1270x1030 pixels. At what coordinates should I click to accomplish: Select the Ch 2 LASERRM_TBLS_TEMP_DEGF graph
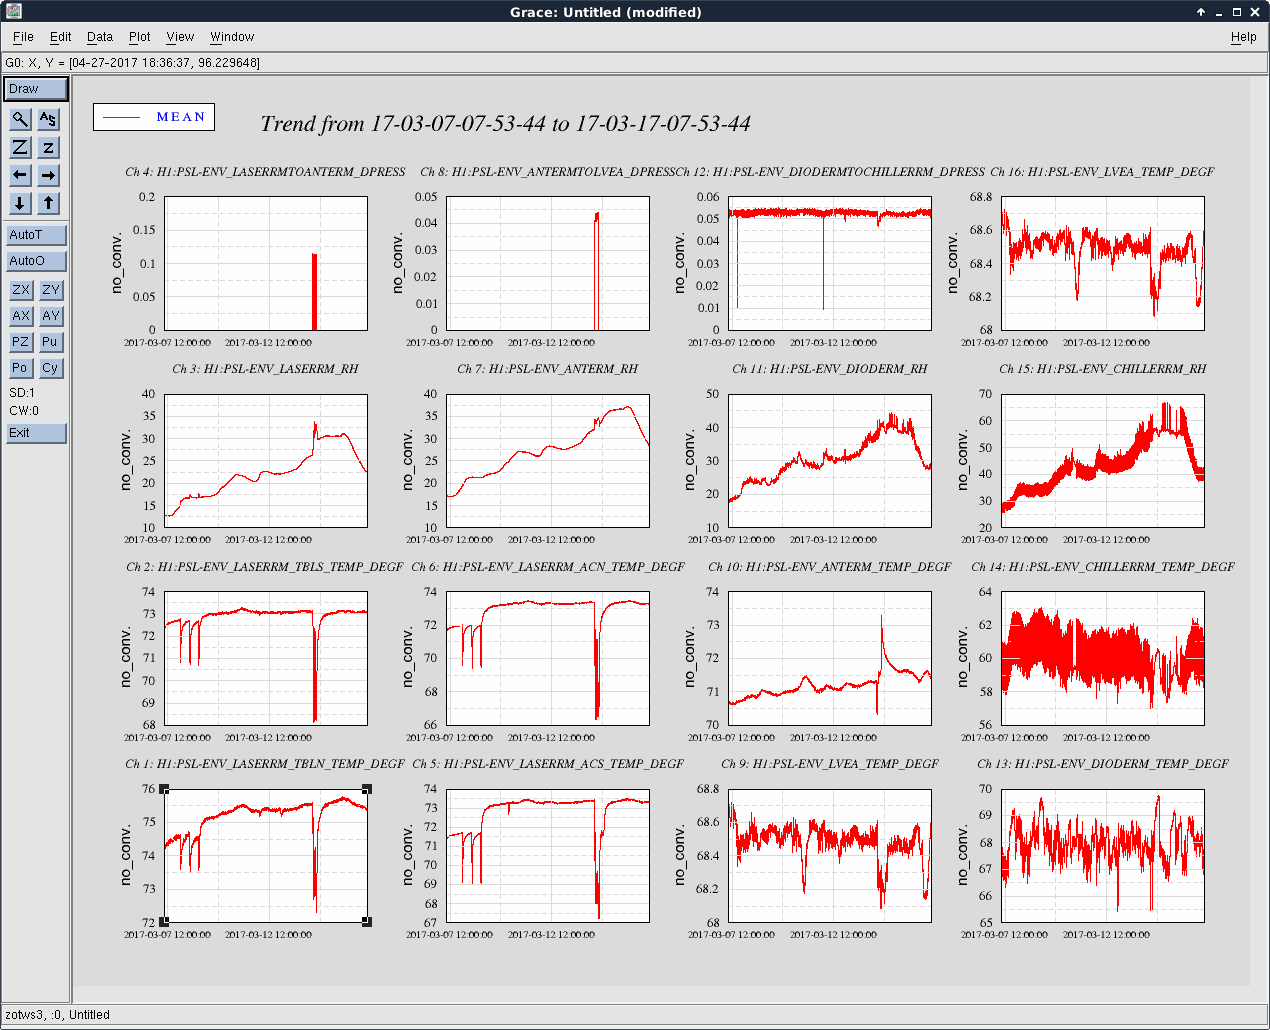[266, 658]
